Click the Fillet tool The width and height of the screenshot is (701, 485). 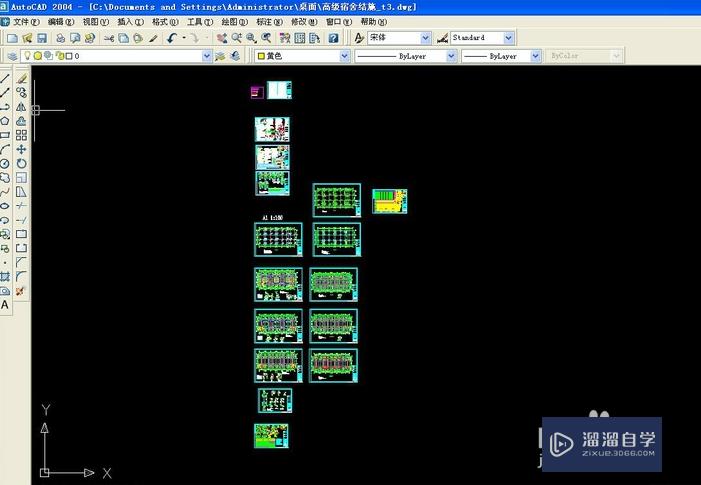click(21, 277)
